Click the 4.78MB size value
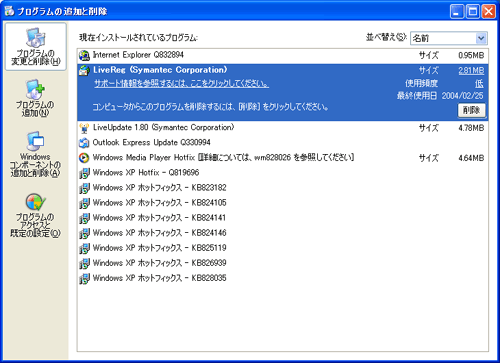 (471, 128)
